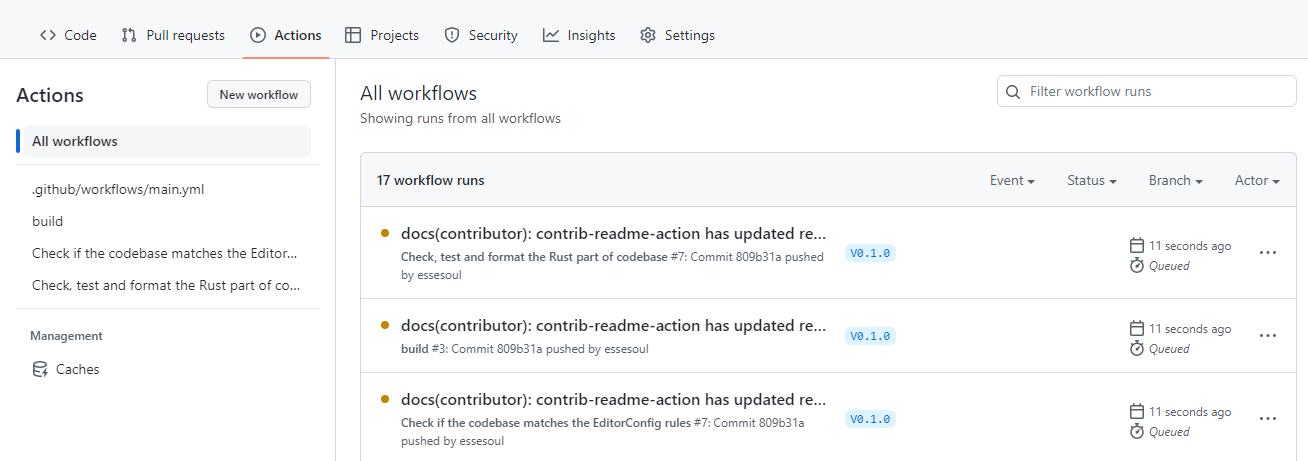Open Caches under Management
Image resolution: width=1308 pixels, height=461 pixels.
77,369
